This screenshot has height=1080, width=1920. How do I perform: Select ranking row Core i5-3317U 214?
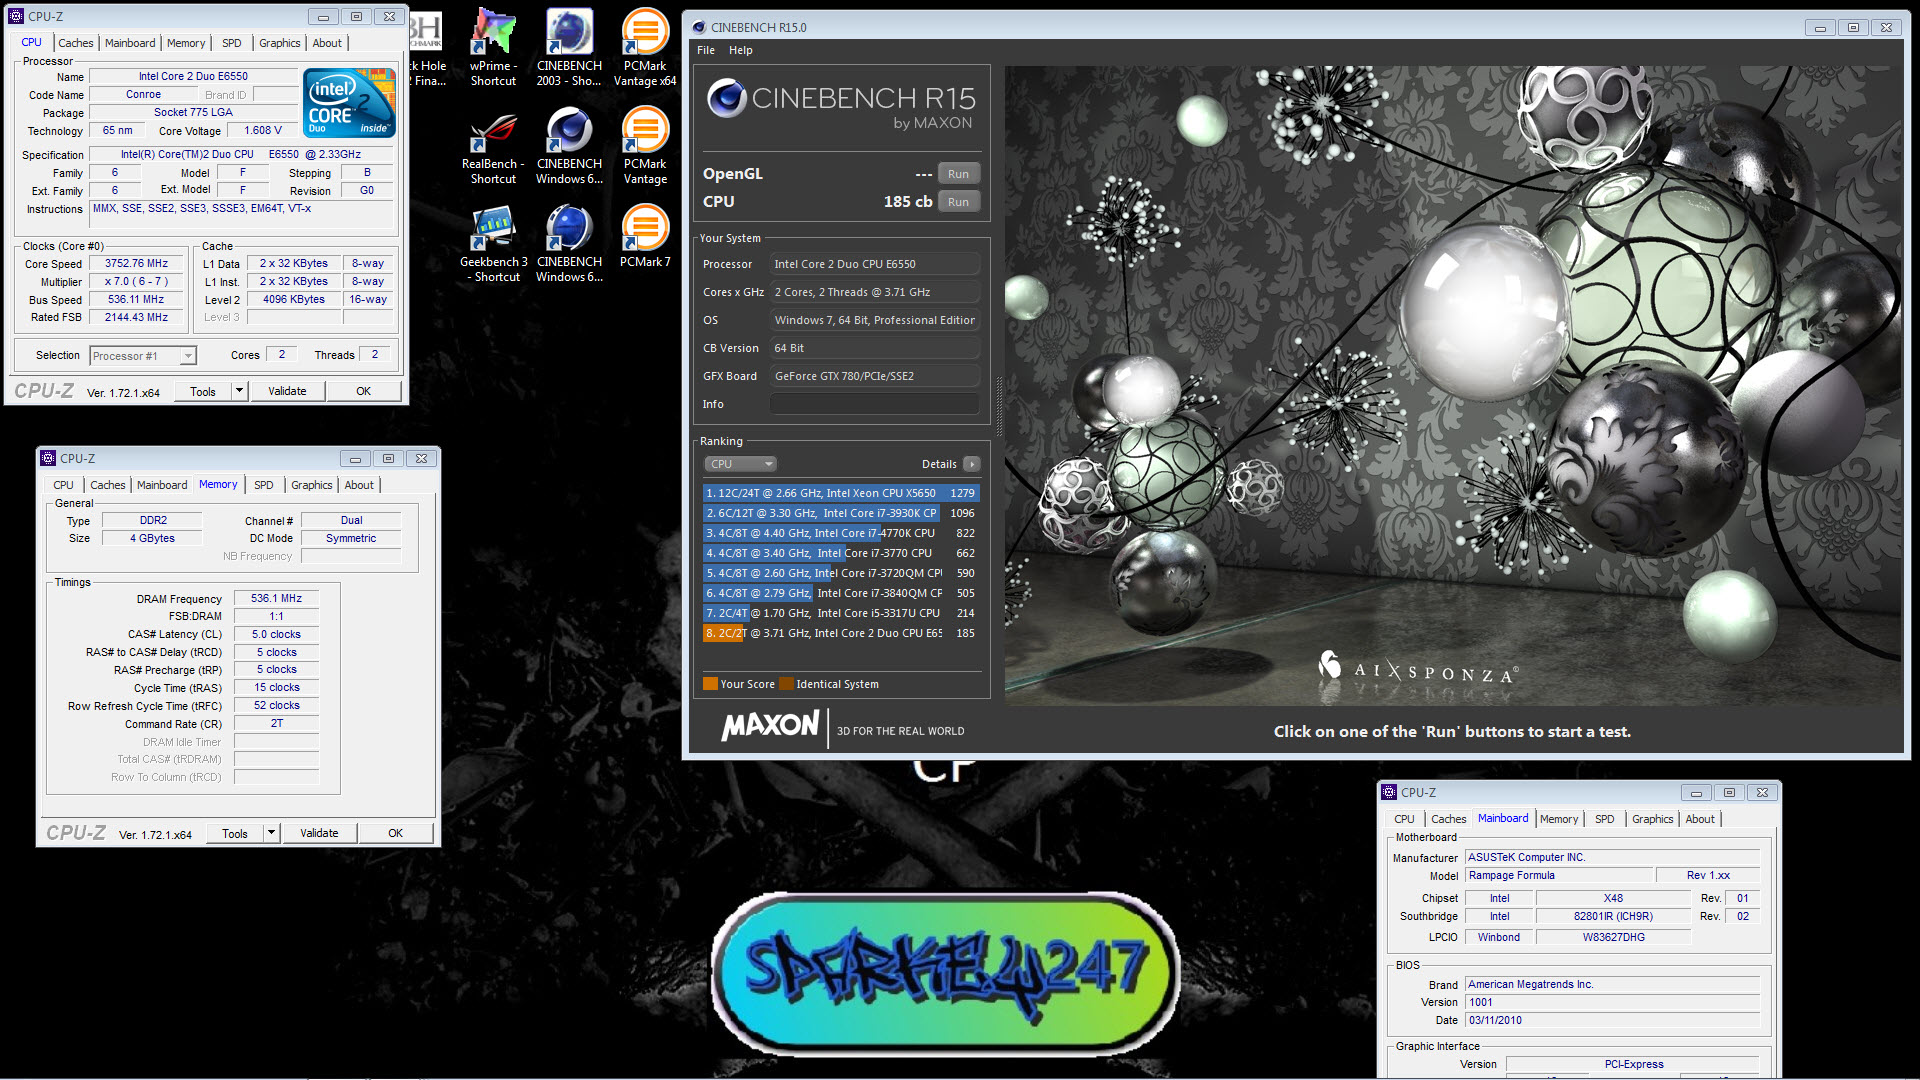pyautogui.click(x=840, y=613)
